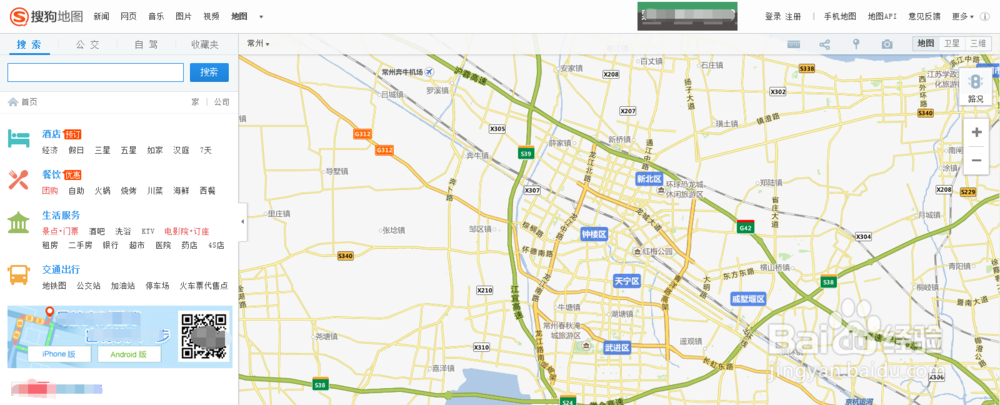Expand the 更多 dropdown in header
Image resolution: width=1000 pixels, height=405 pixels.
click(x=962, y=17)
